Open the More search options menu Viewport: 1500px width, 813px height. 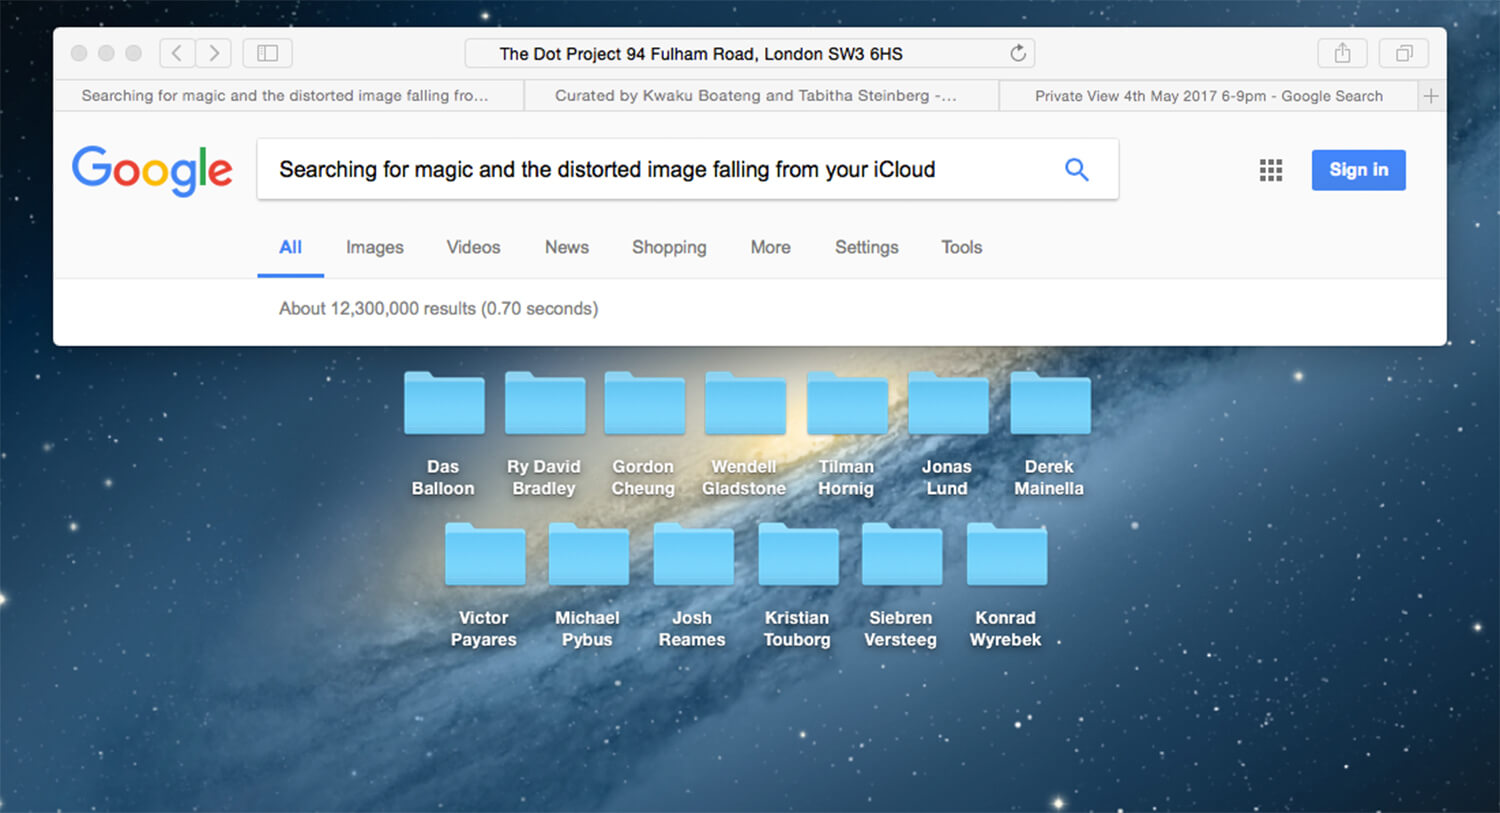(770, 247)
